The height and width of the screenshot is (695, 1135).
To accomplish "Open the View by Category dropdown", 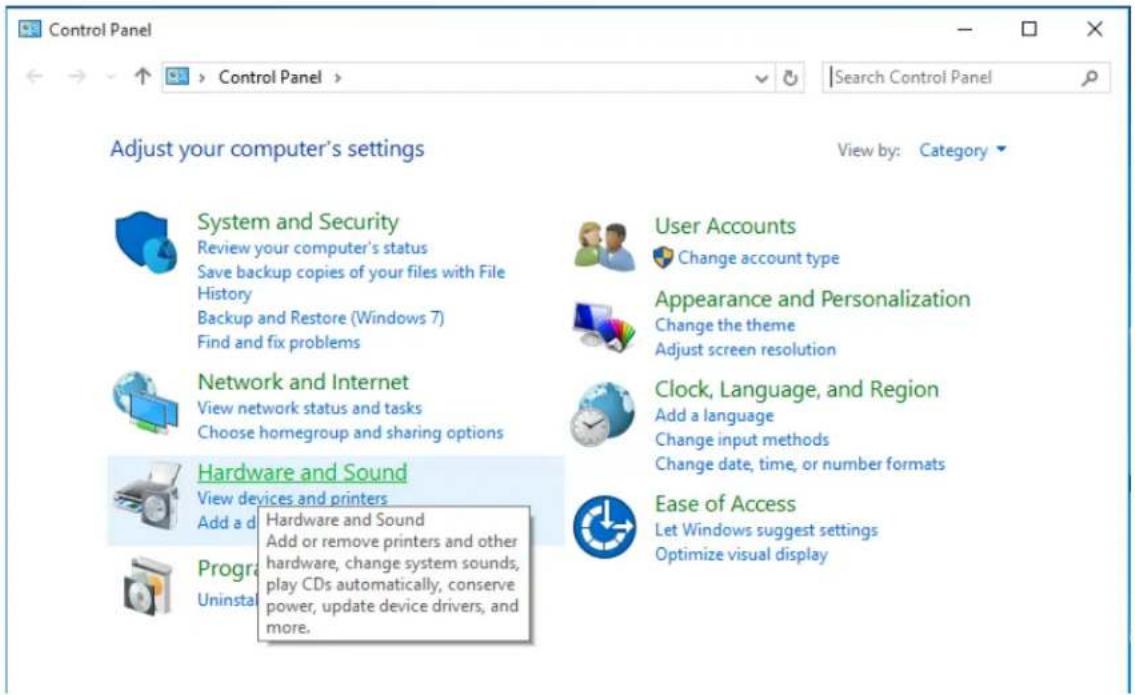I will (x=962, y=151).
